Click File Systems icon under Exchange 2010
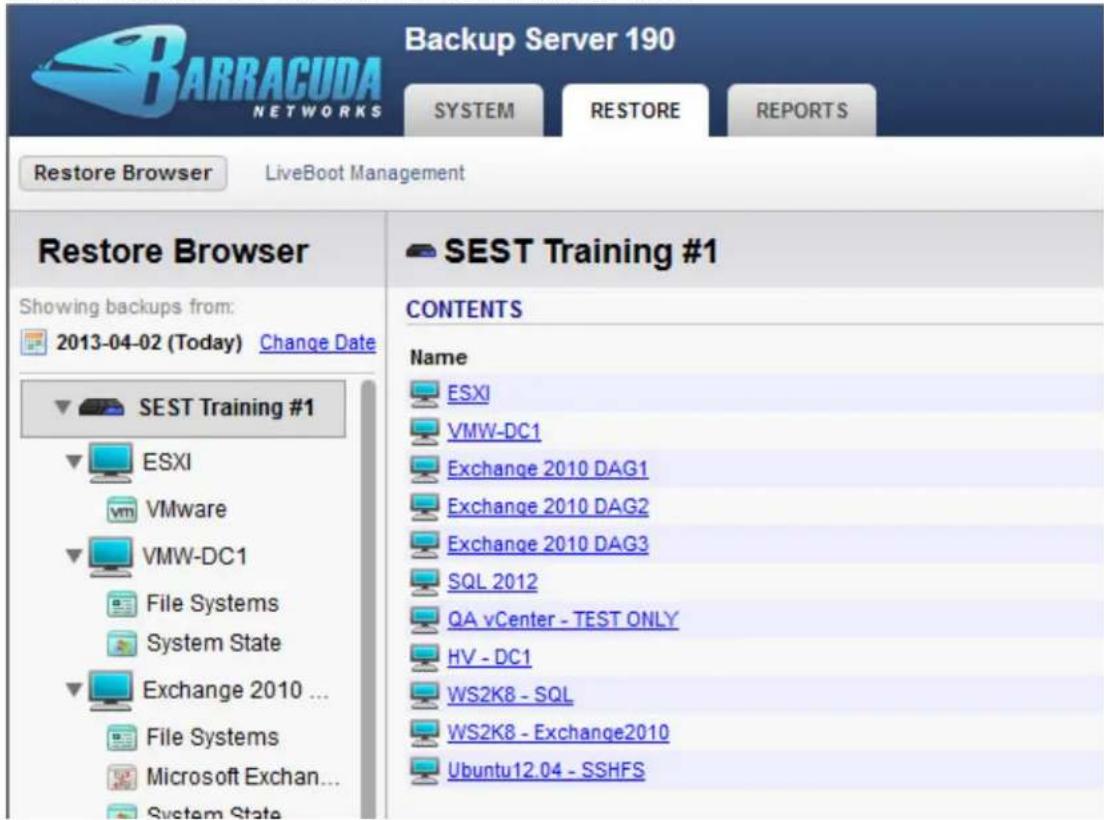Screen dimensions: 1104x820 click(x=122, y=738)
